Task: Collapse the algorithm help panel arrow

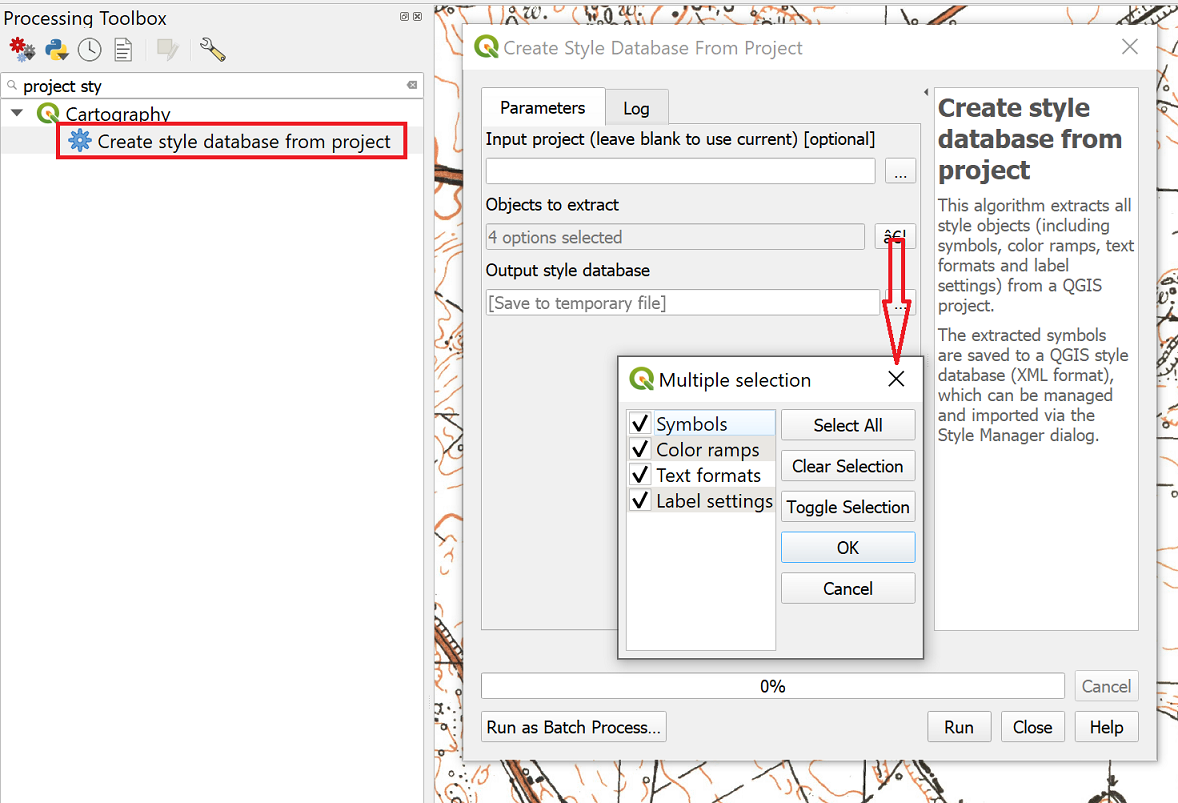Action: 926,92
